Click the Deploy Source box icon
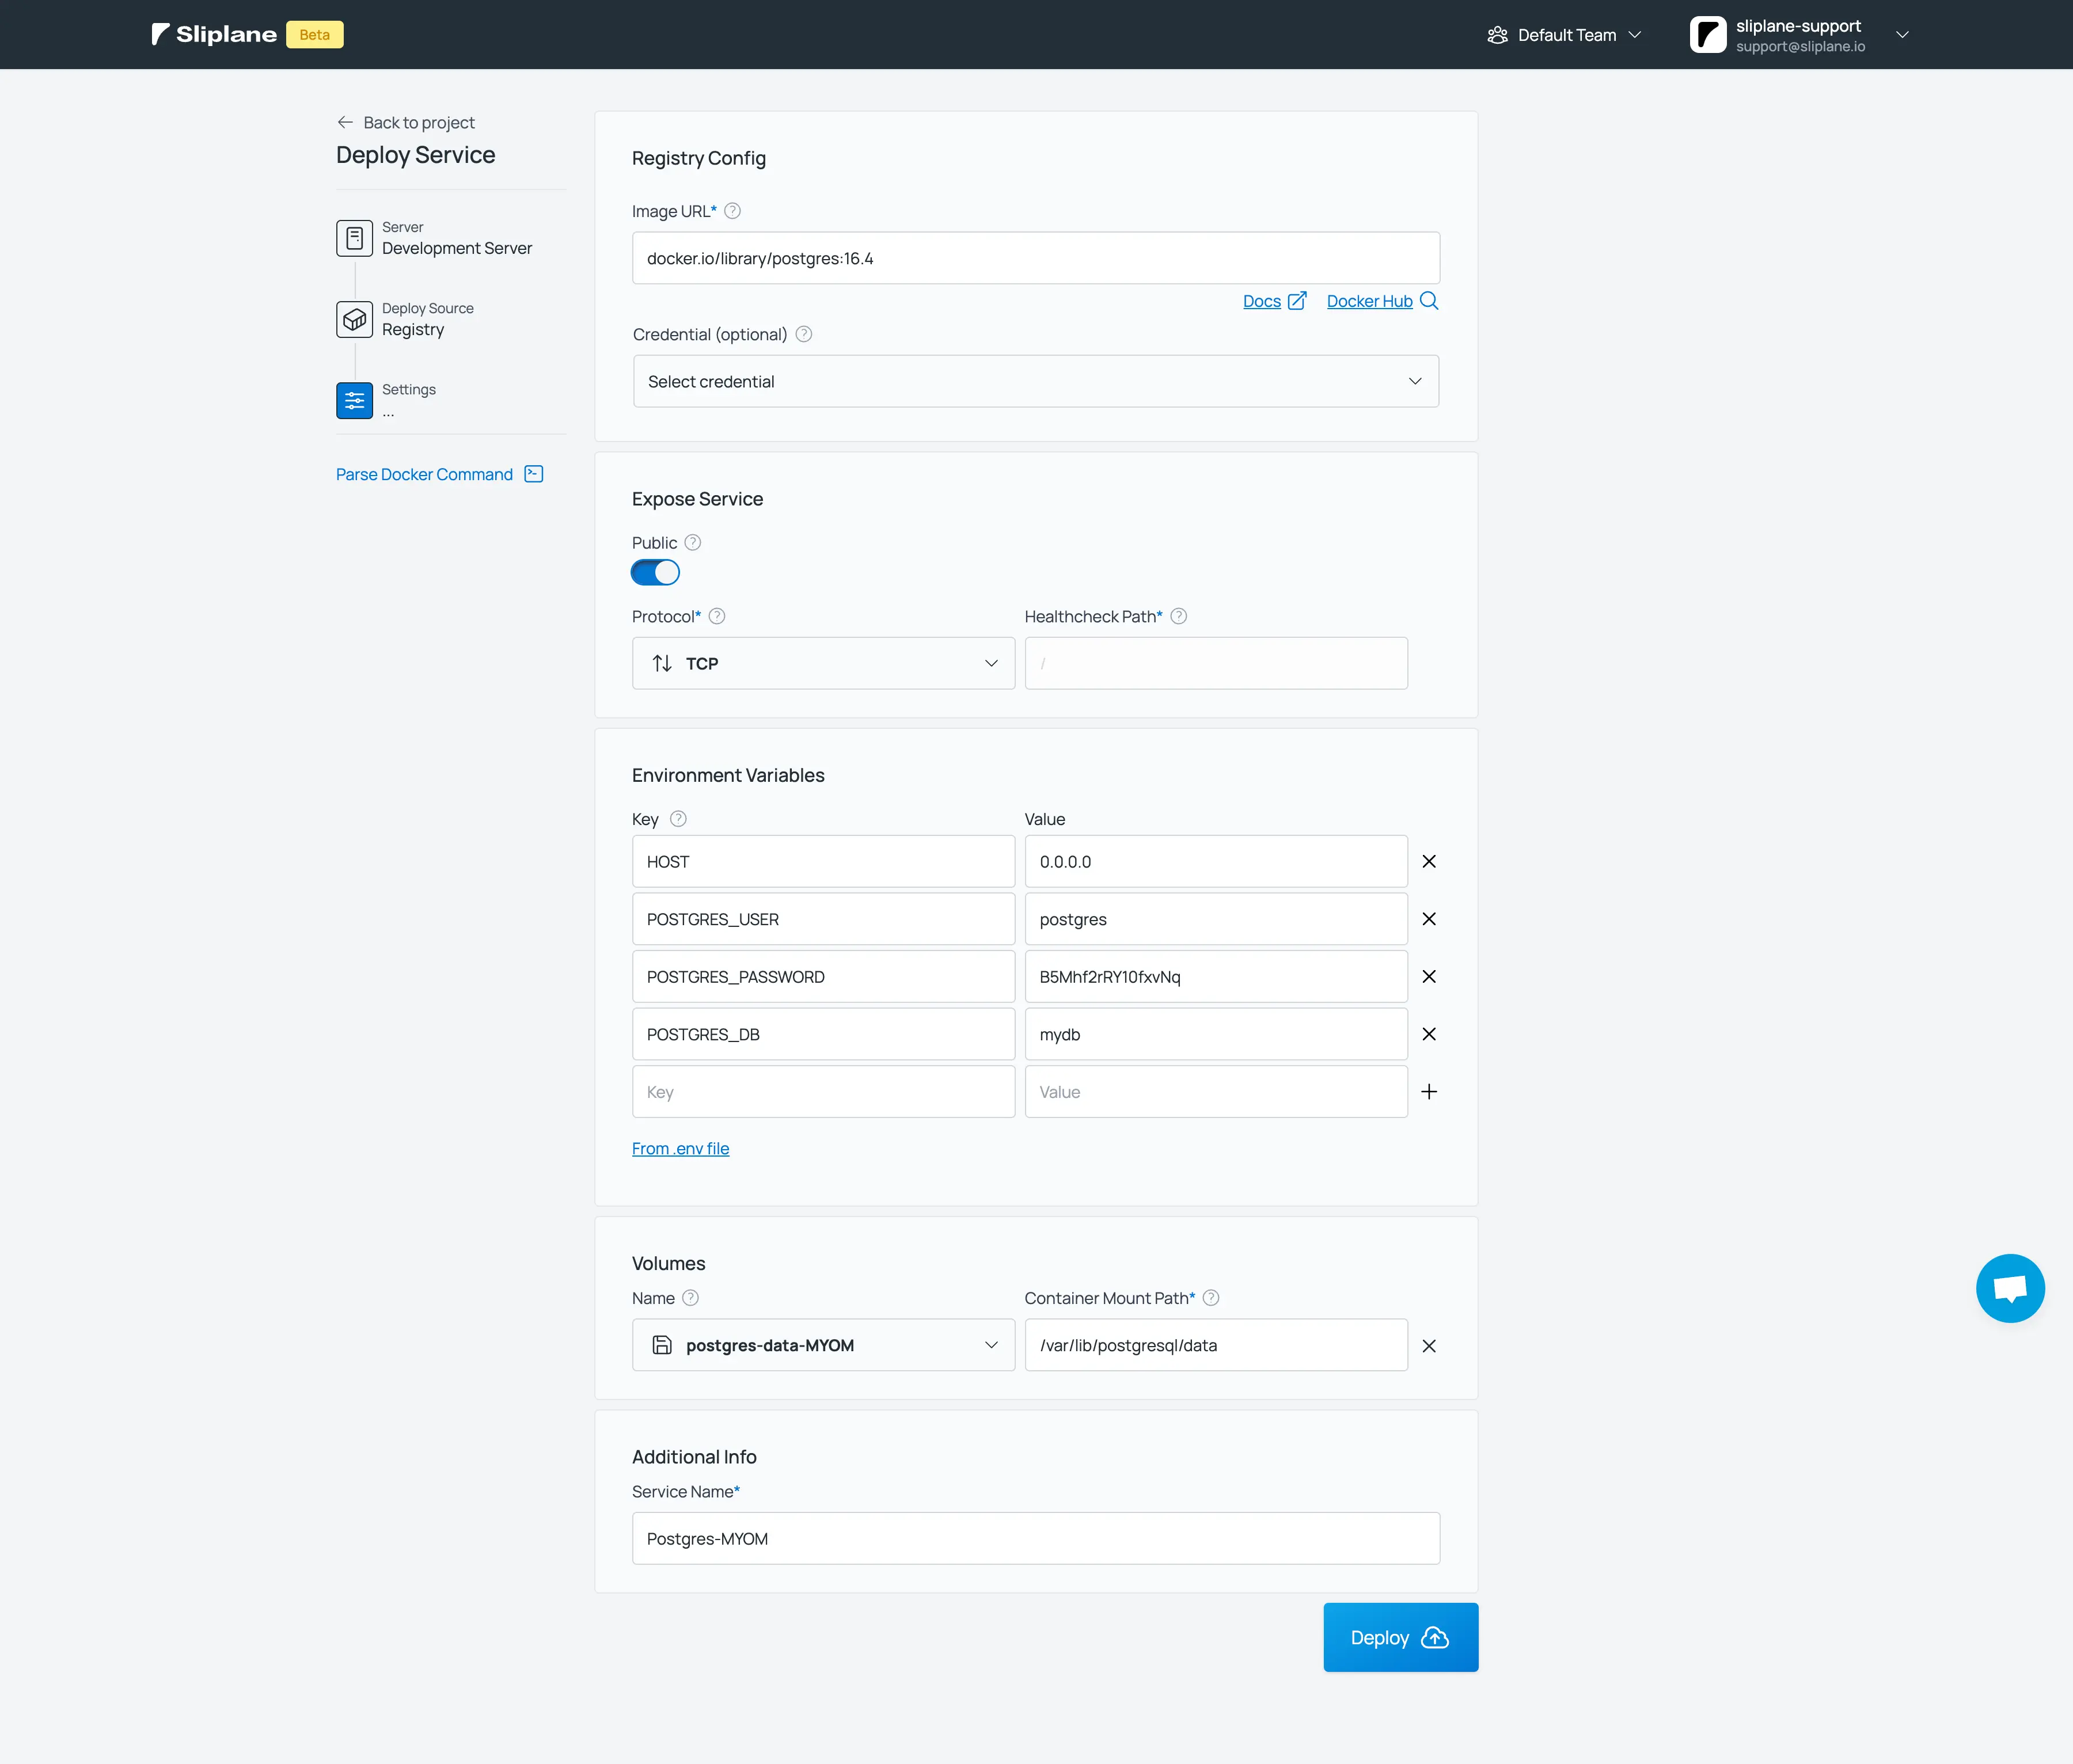 point(354,320)
